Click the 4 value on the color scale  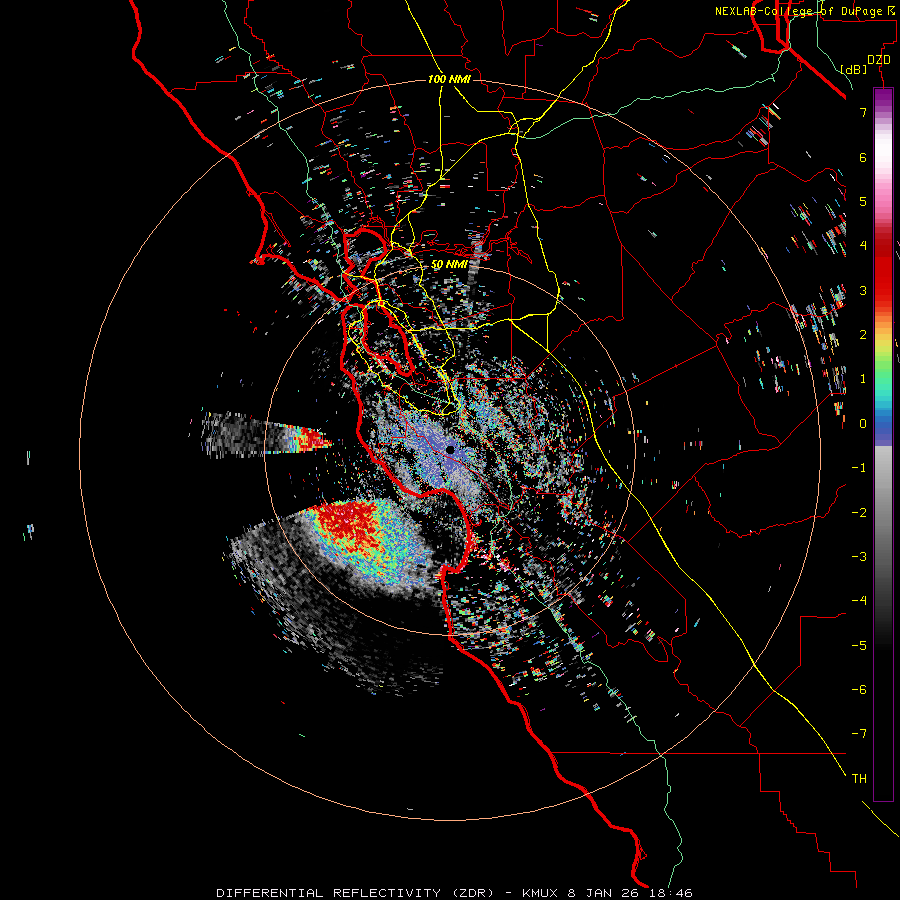(863, 246)
